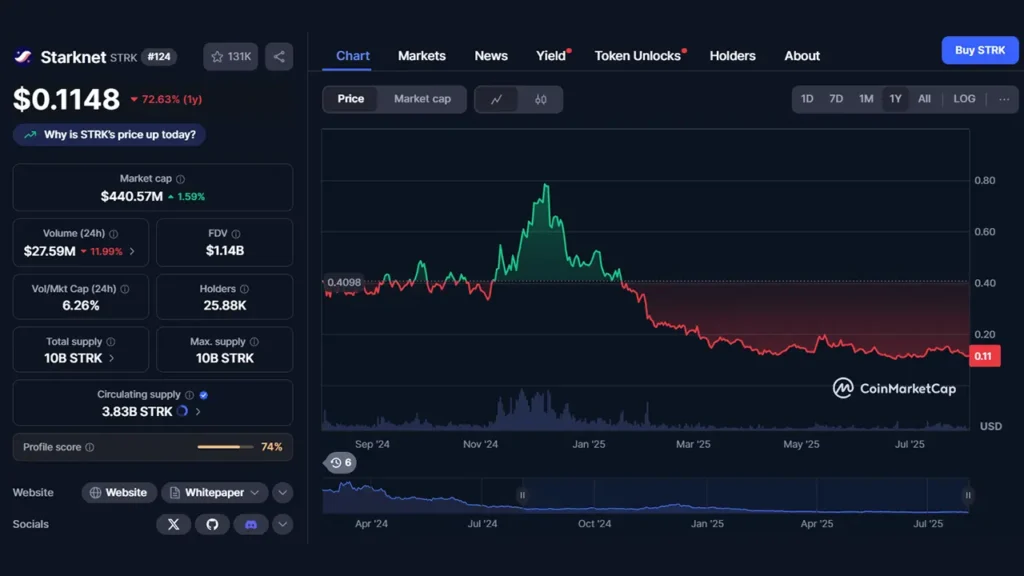Show info for Vol/Mkt Cap (24h)
Viewport: 1024px width, 576px height.
coord(125,289)
